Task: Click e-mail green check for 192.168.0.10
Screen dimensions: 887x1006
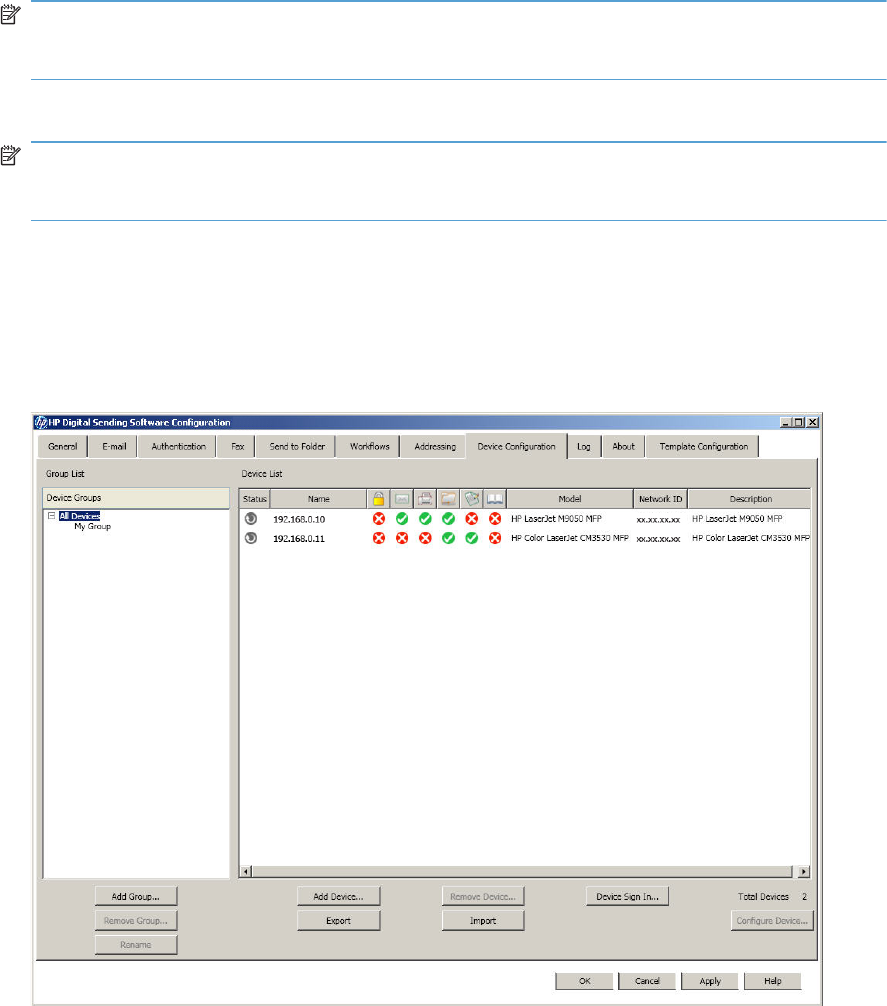Action: [x=402, y=518]
